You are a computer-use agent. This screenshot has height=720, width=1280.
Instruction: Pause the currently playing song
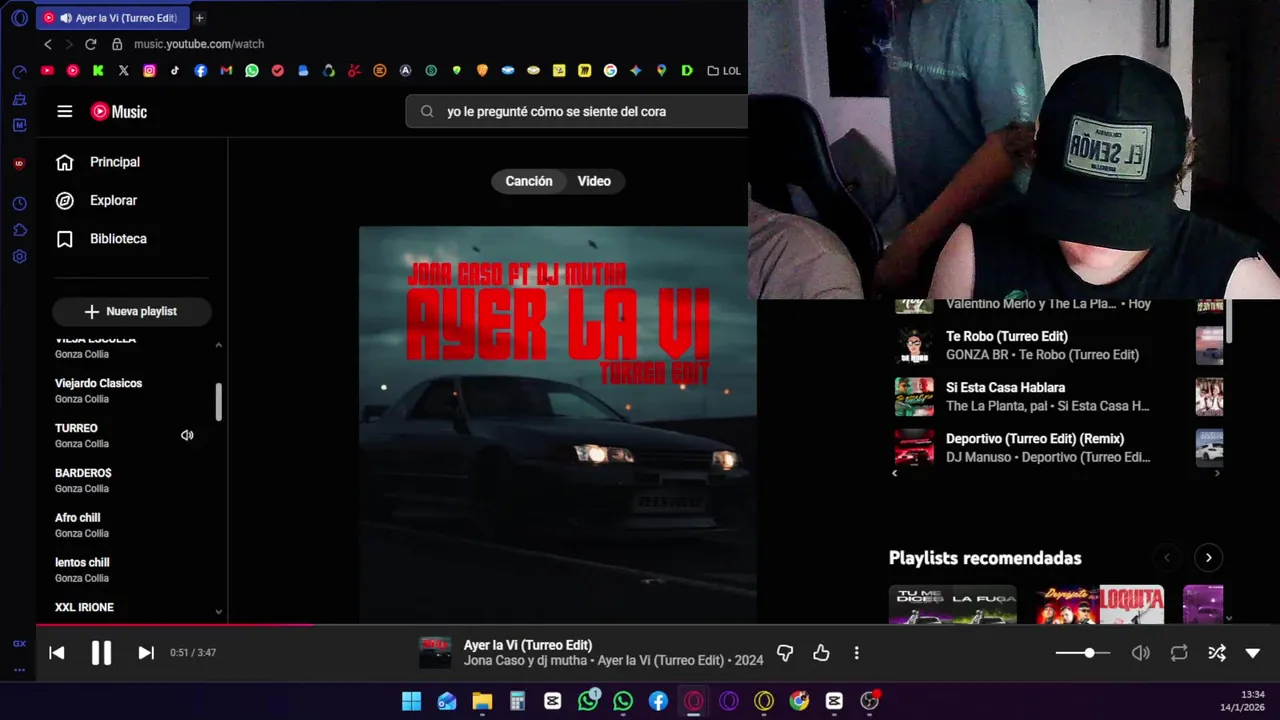101,653
